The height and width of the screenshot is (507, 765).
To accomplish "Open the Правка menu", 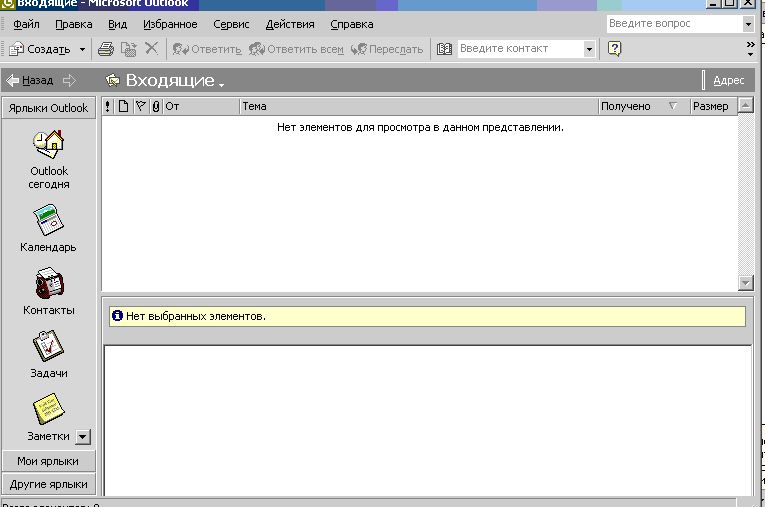I will coord(74,24).
